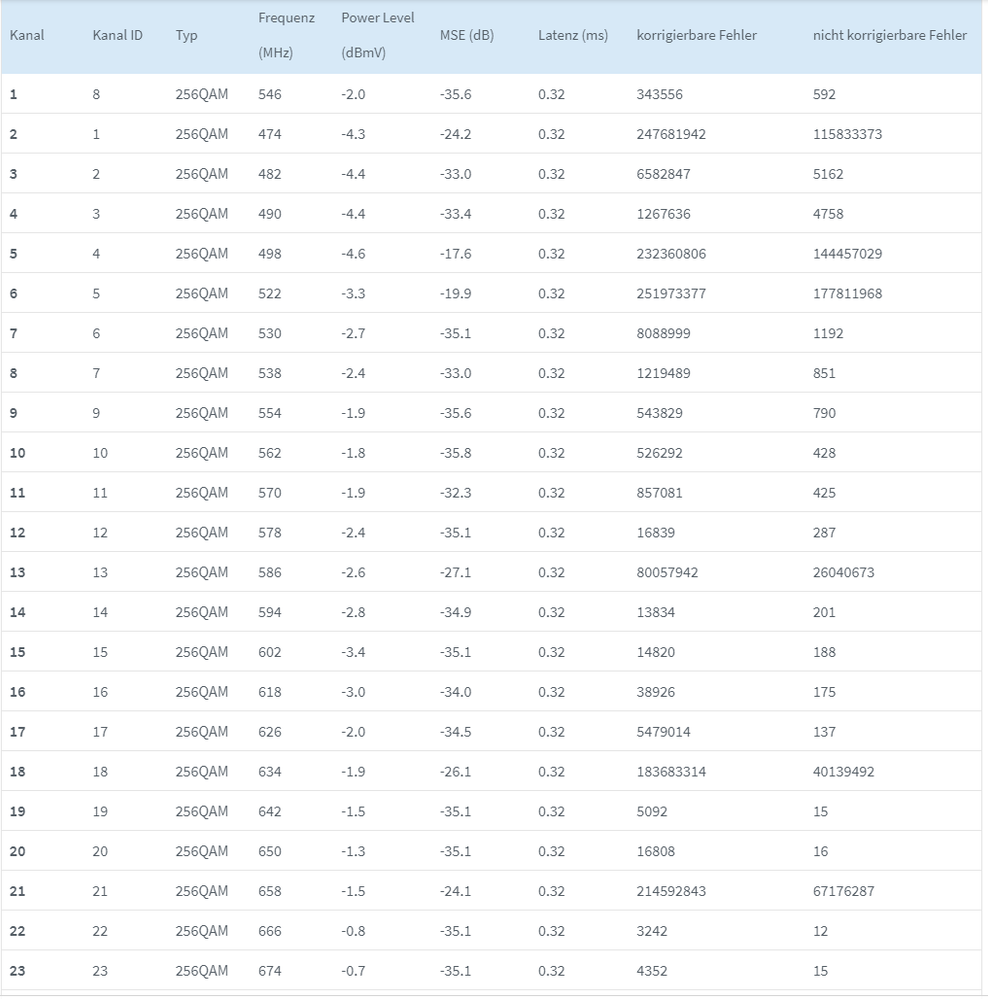Click the MSE value -17.6
Image resolution: width=988 pixels, height=999 pixels.
[455, 254]
